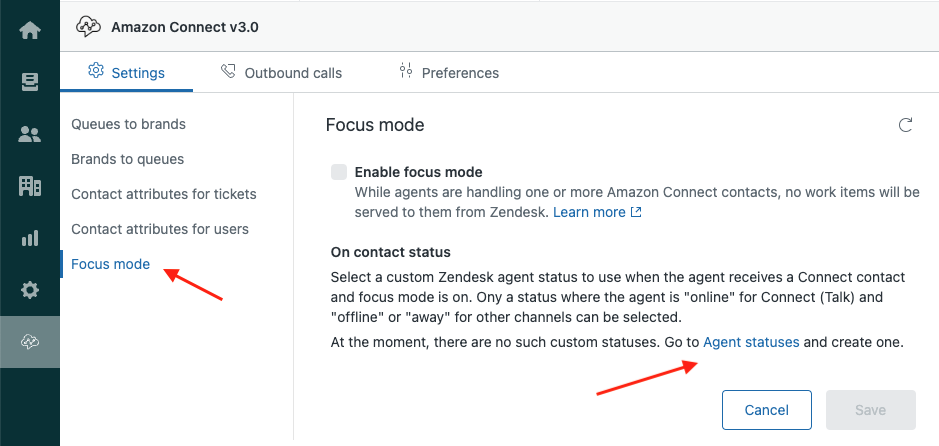Open the Views icon in sidebar
The height and width of the screenshot is (446, 939).
[30, 82]
